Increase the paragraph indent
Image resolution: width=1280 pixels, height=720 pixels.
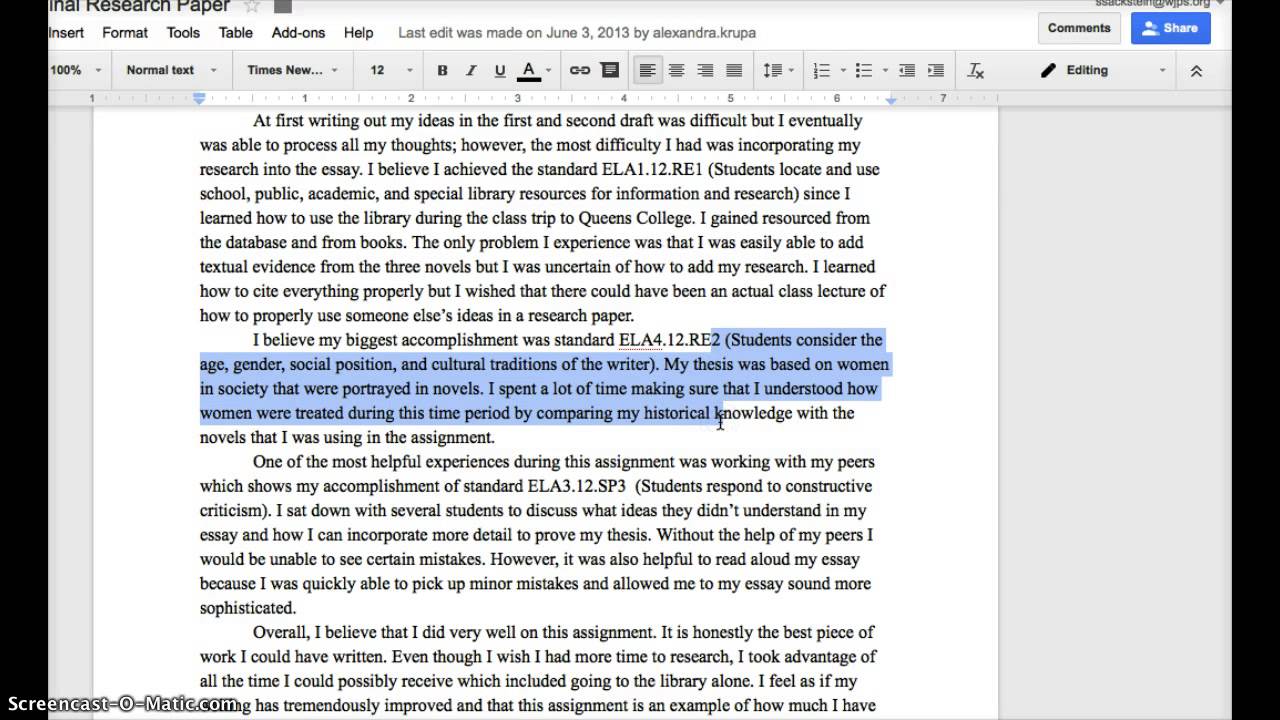pyautogui.click(x=936, y=70)
